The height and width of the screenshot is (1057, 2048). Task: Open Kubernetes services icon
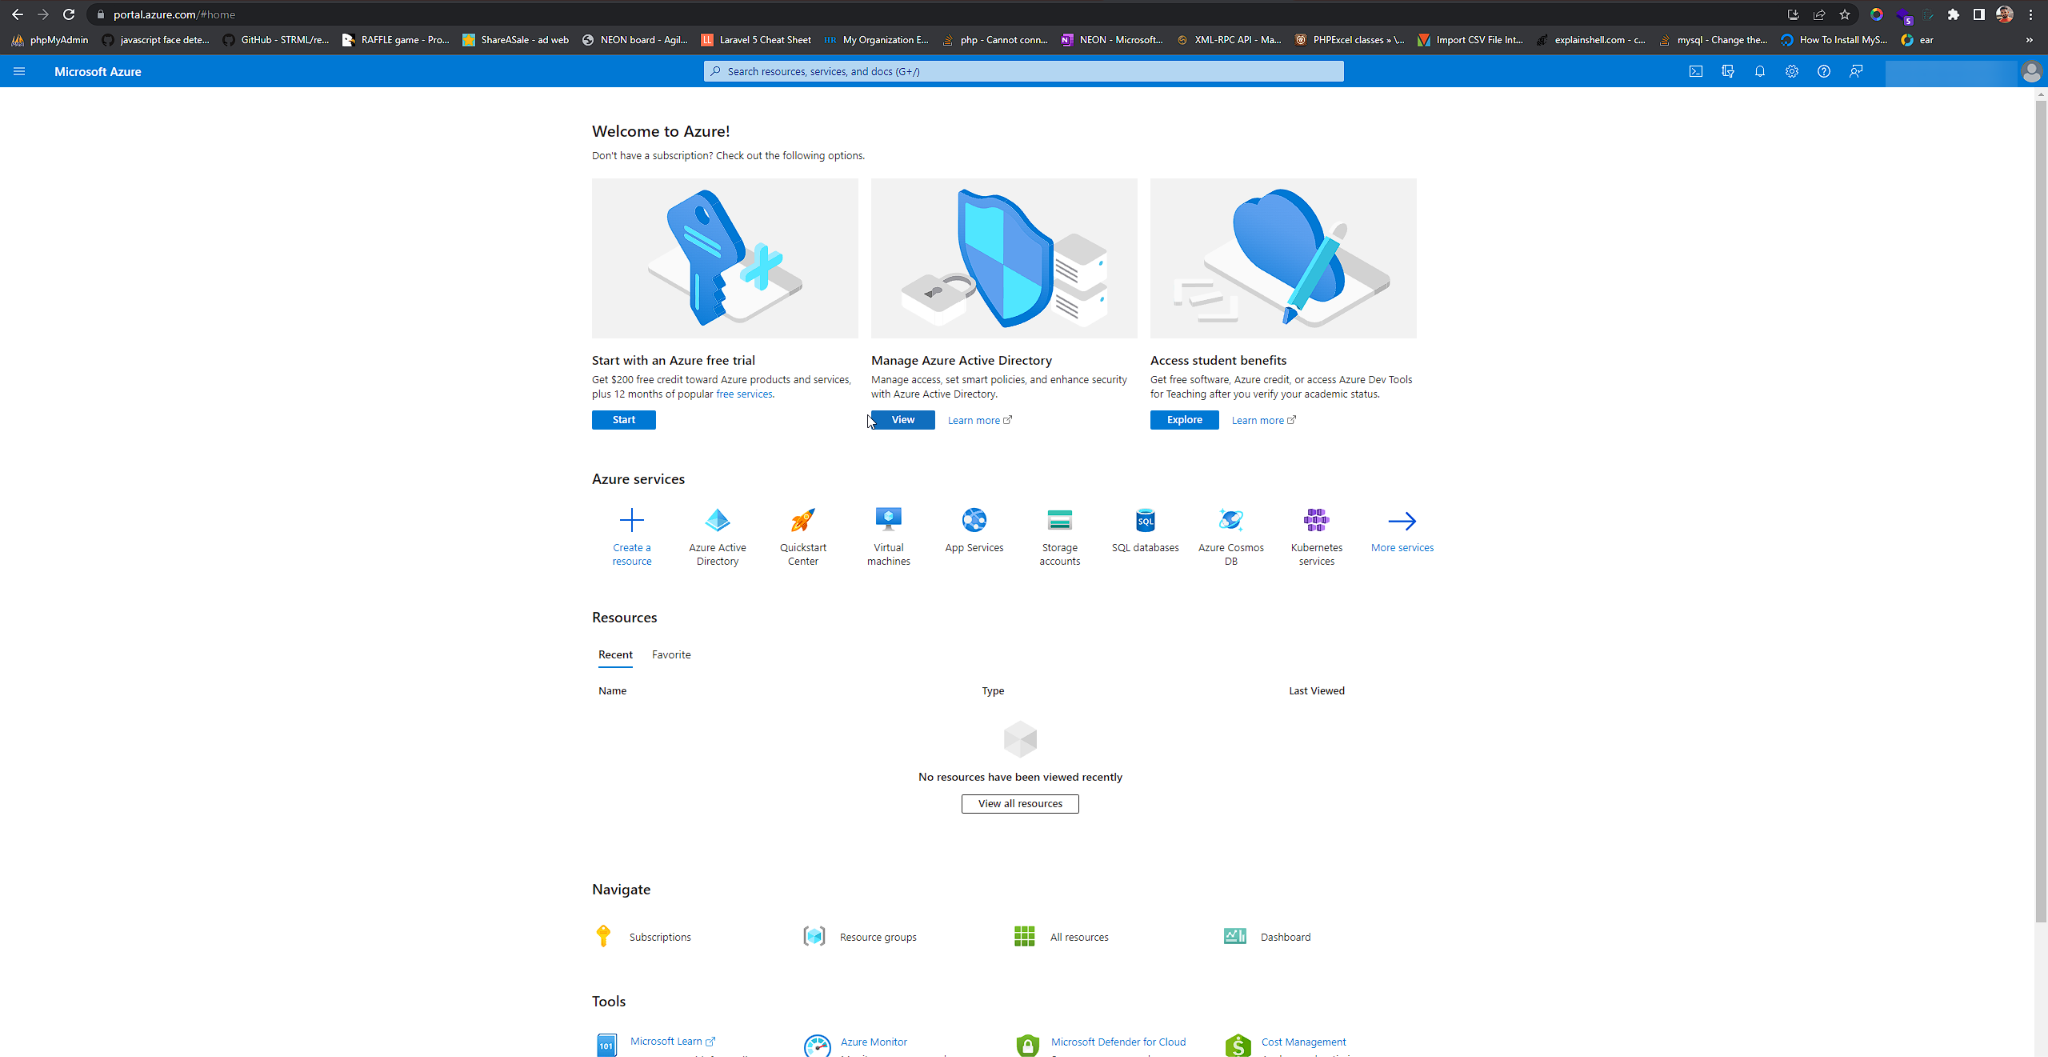(1316, 520)
